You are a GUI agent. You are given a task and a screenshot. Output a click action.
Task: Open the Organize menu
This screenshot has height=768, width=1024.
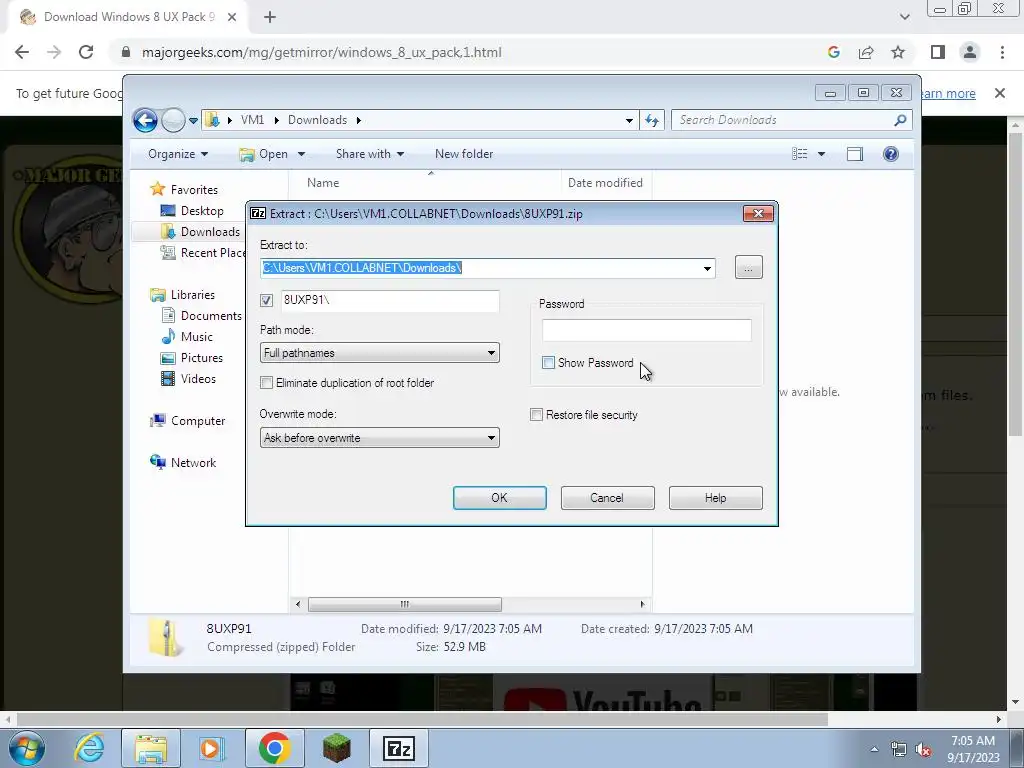178,154
